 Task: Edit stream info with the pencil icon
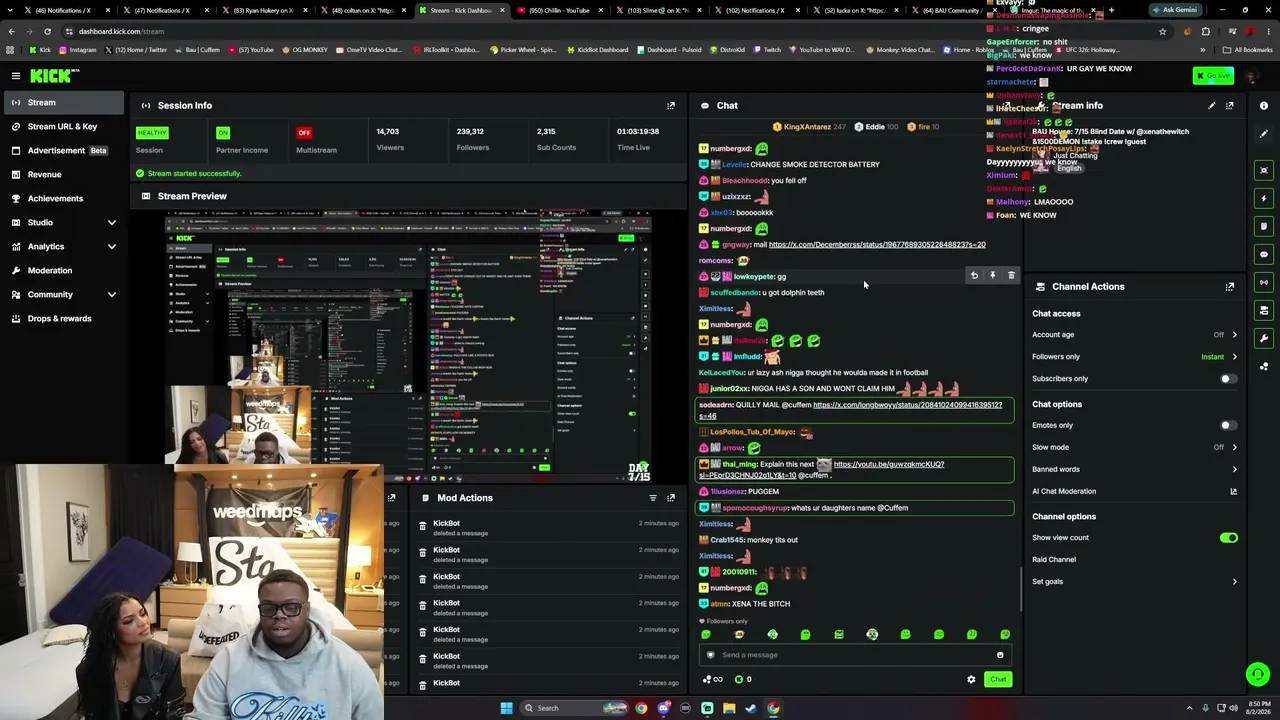(x=1212, y=105)
